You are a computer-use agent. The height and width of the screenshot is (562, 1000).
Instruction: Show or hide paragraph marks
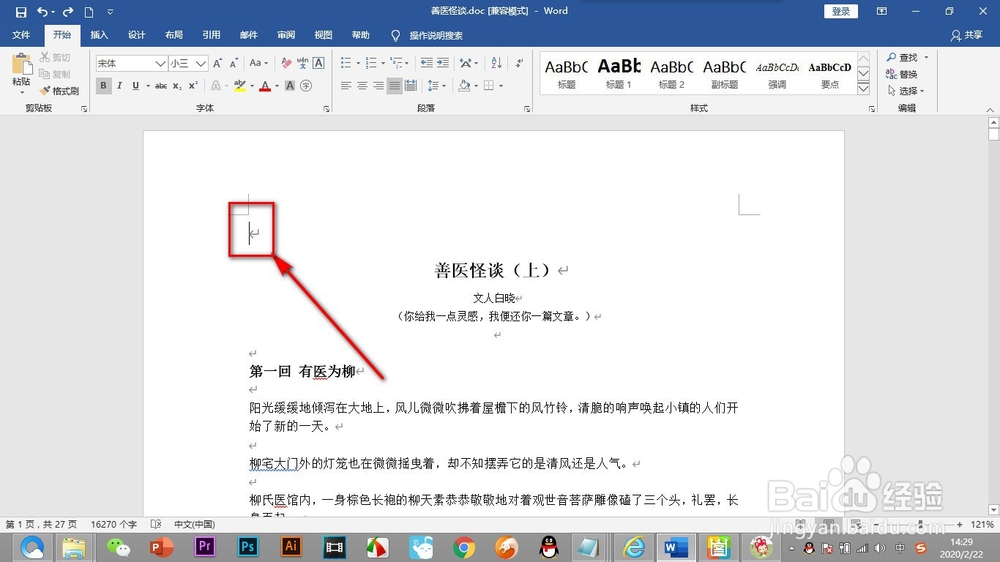520,63
